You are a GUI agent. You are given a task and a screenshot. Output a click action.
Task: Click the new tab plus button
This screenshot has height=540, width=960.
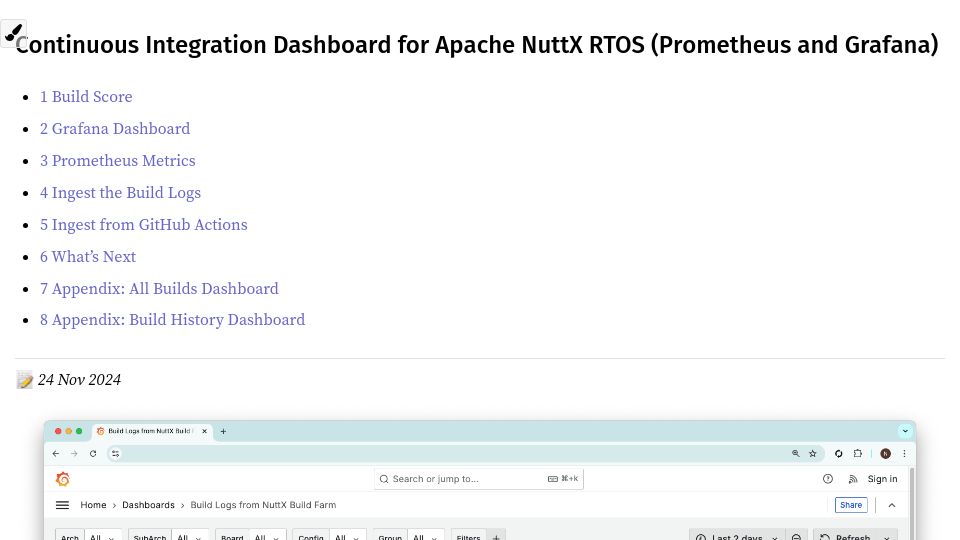[x=223, y=431]
